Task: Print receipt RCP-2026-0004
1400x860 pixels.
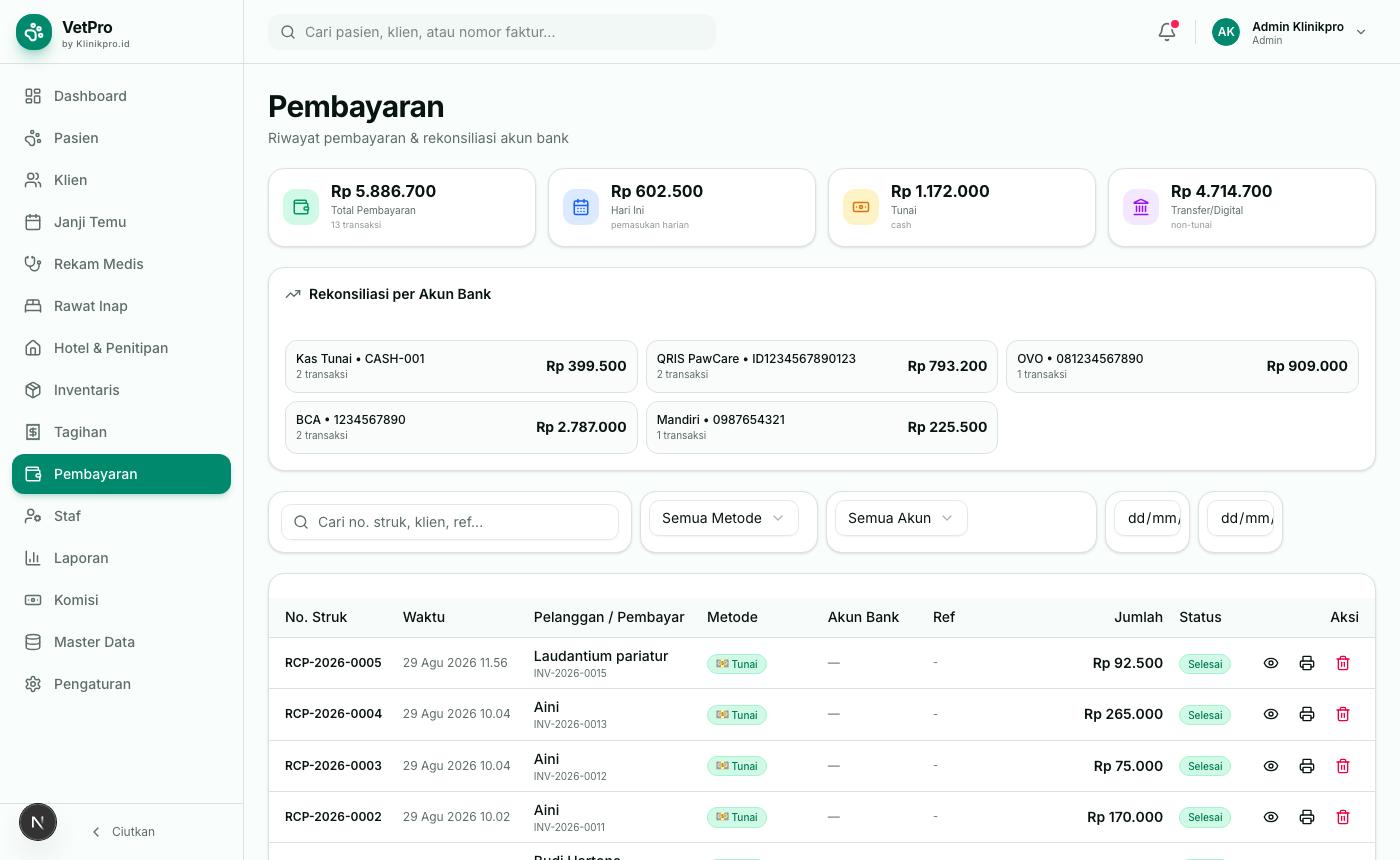Action: pos(1307,714)
